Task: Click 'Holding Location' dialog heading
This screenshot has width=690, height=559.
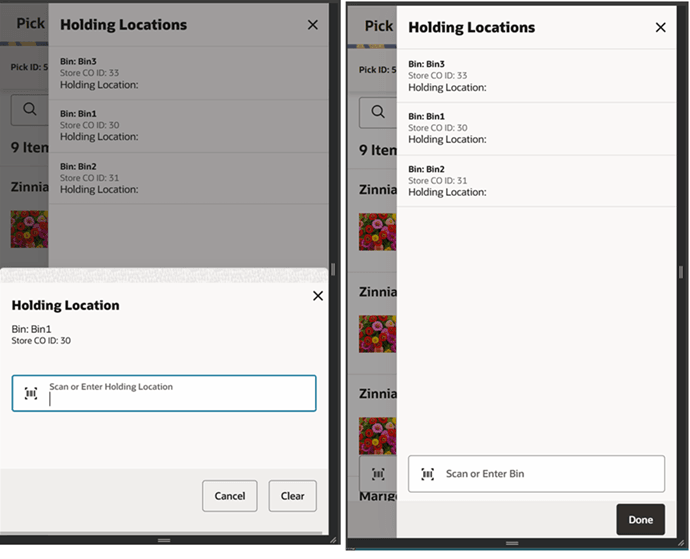Action: [x=66, y=305]
